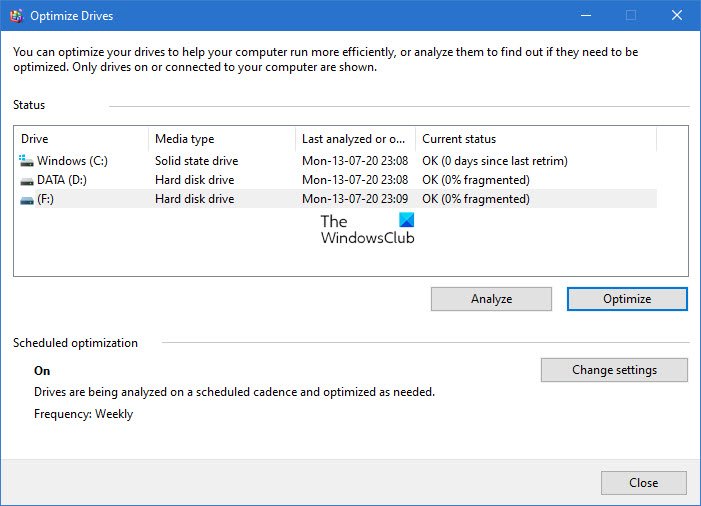Viewport: 701px width, 506px height.
Task: Click the DATA (D:) last analyzed date
Action: click(355, 180)
